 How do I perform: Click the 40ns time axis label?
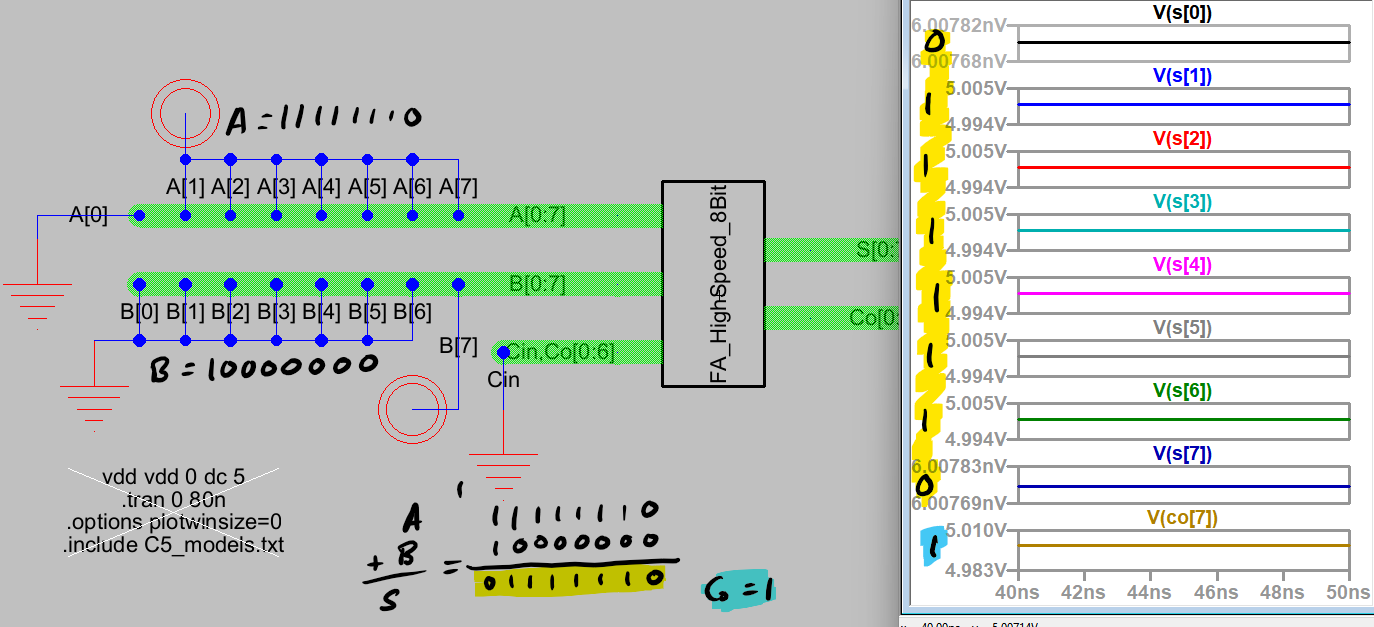pos(1018,593)
